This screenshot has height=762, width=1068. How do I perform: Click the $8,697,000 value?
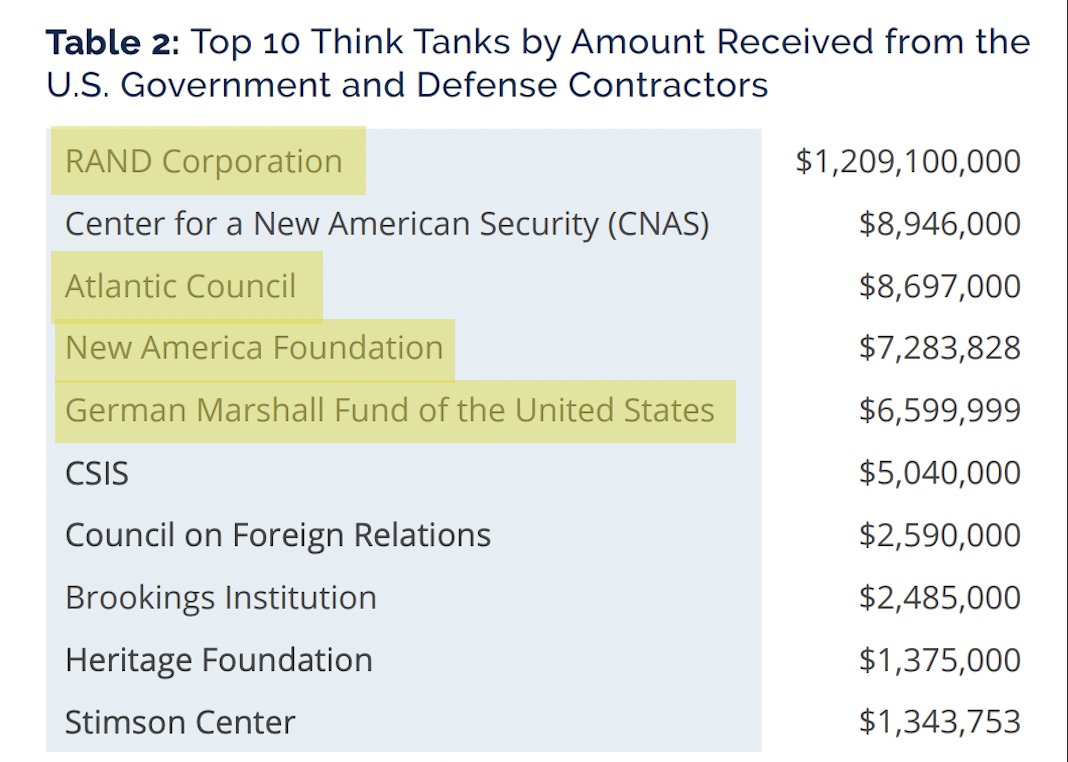click(x=940, y=286)
